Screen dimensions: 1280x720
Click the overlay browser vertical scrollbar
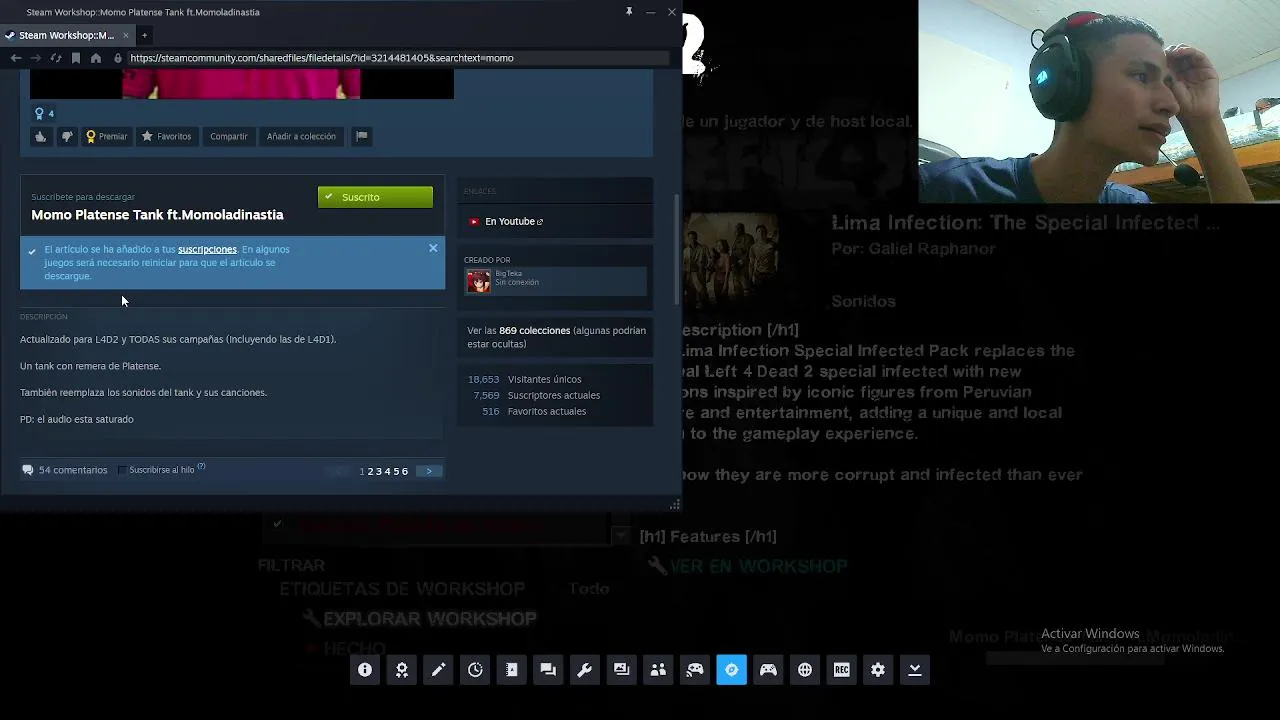(x=677, y=250)
